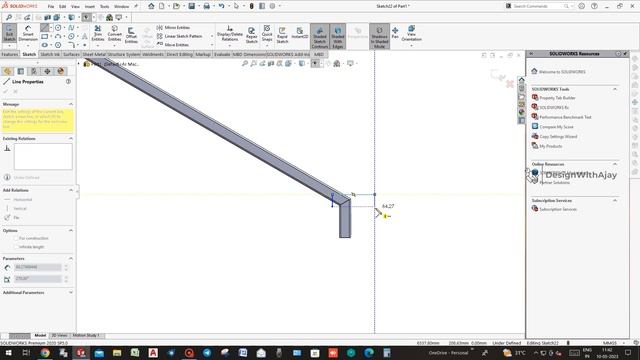The image size is (640, 360).
Task: Open Chrome from the Windows taskbar
Action: (x=45, y=353)
